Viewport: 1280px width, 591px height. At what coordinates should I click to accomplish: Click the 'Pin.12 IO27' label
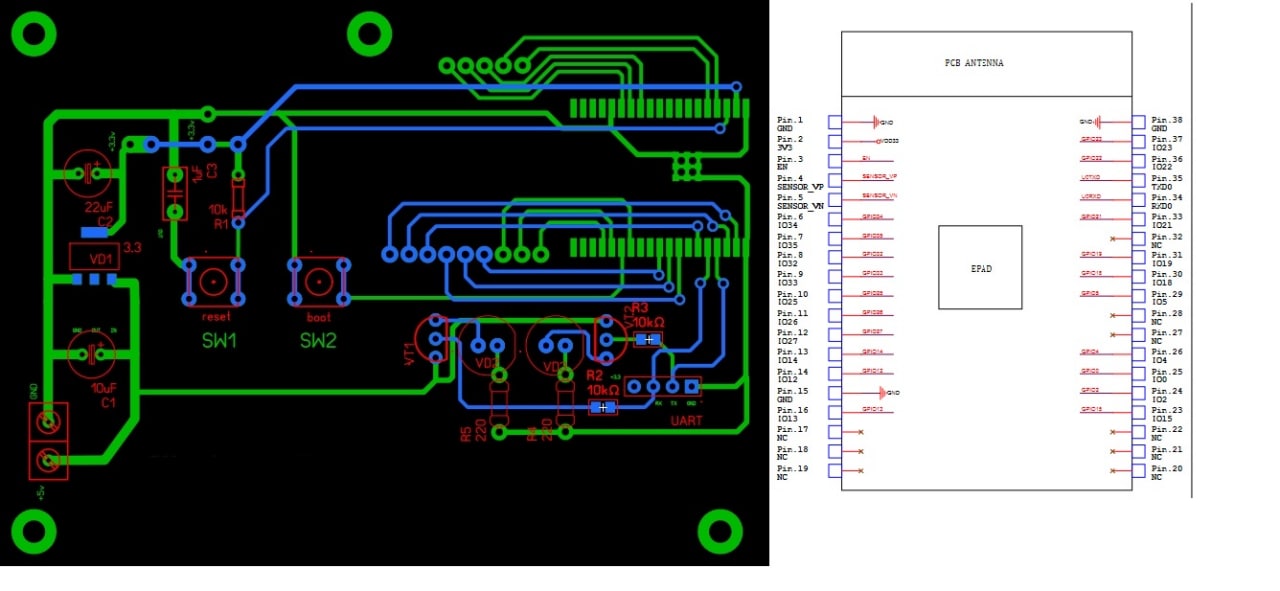coord(792,337)
